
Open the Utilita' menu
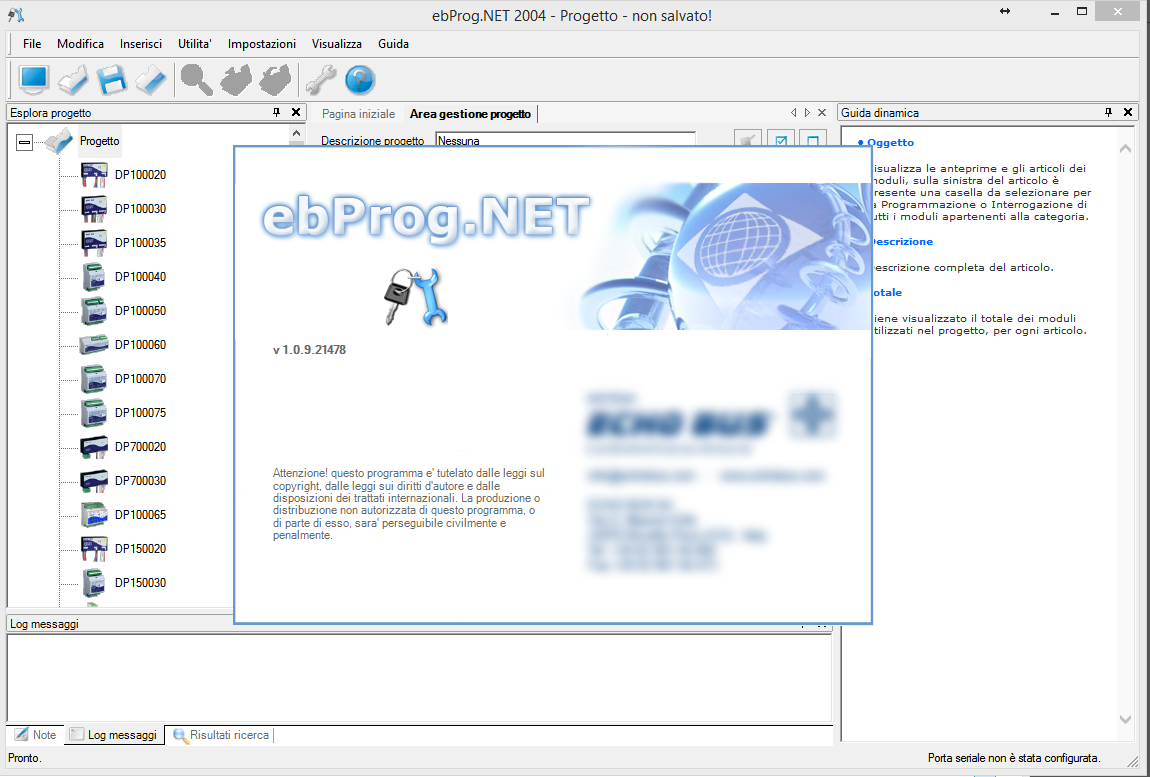[195, 44]
